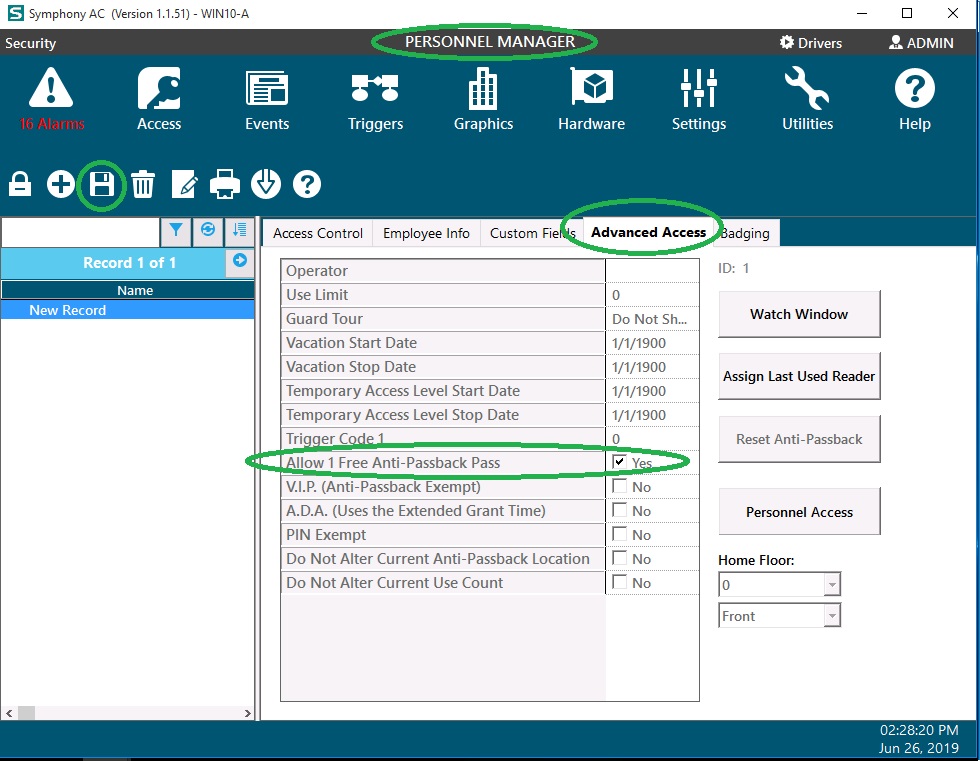This screenshot has height=761, width=980.
Task: Check the PIN Exempt box
Action: [619, 534]
